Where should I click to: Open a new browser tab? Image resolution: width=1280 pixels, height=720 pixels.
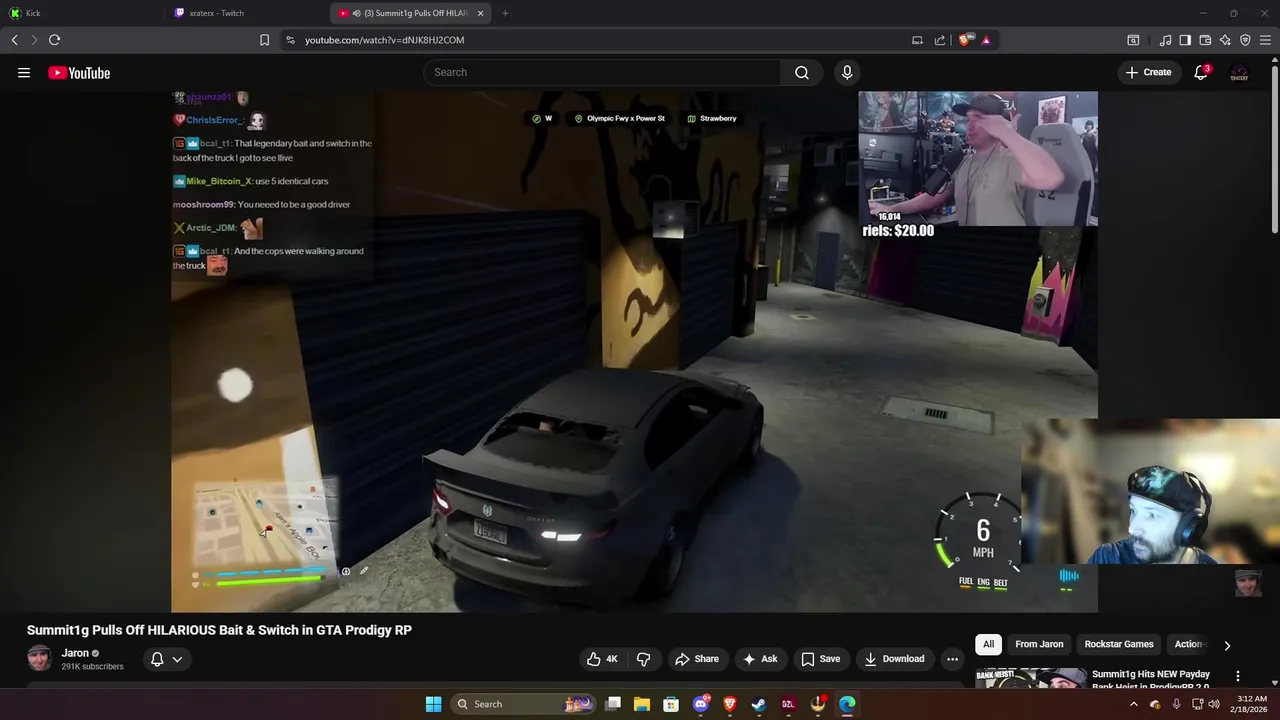click(x=505, y=13)
